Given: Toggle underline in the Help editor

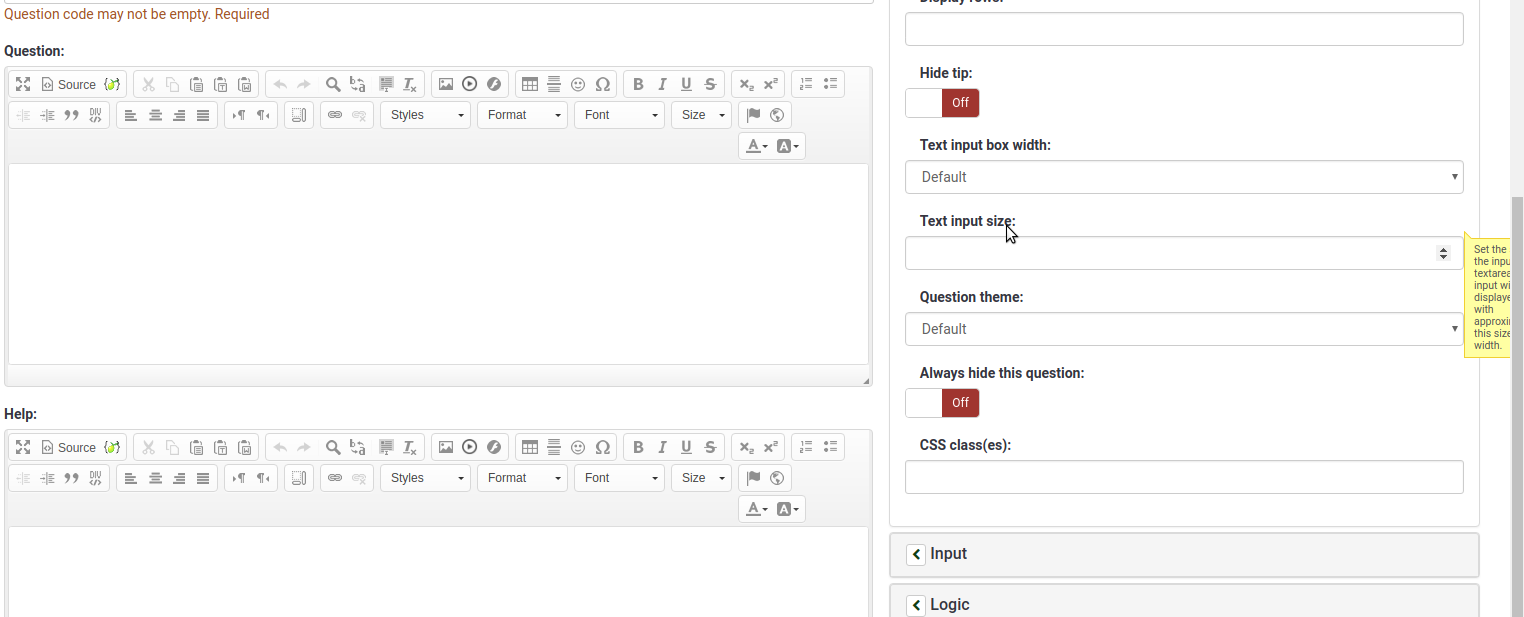Looking at the screenshot, I should tap(686, 448).
